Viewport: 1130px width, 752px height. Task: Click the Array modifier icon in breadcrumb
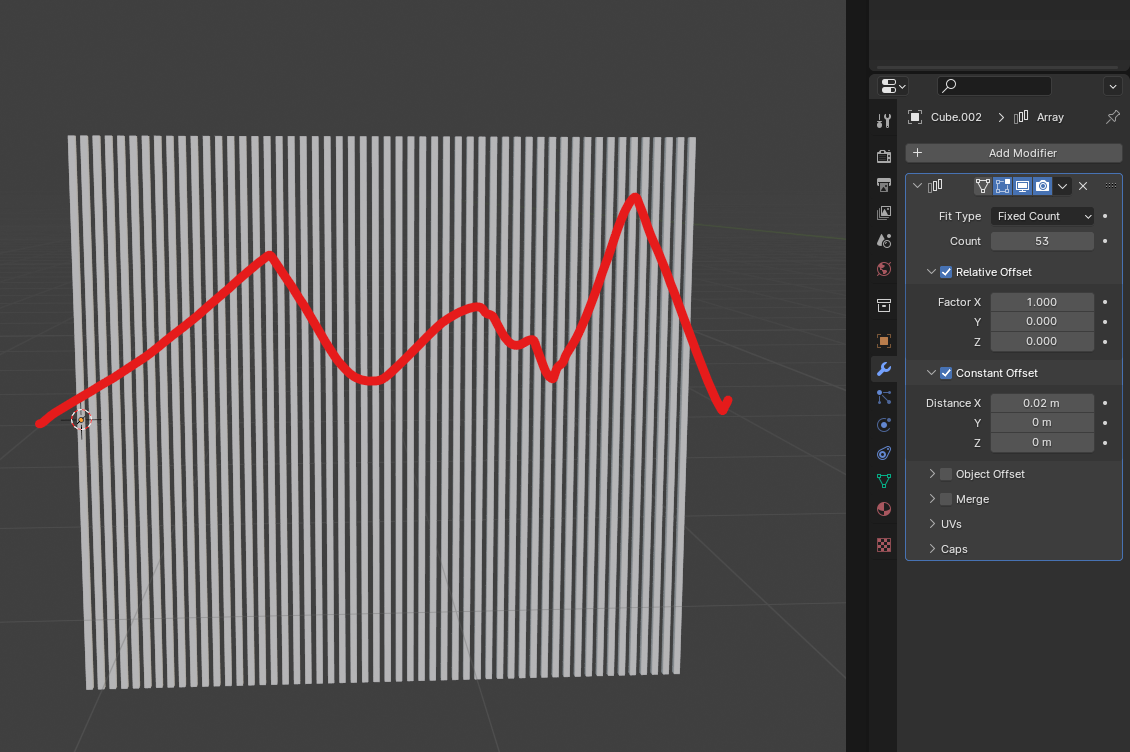tap(1021, 117)
